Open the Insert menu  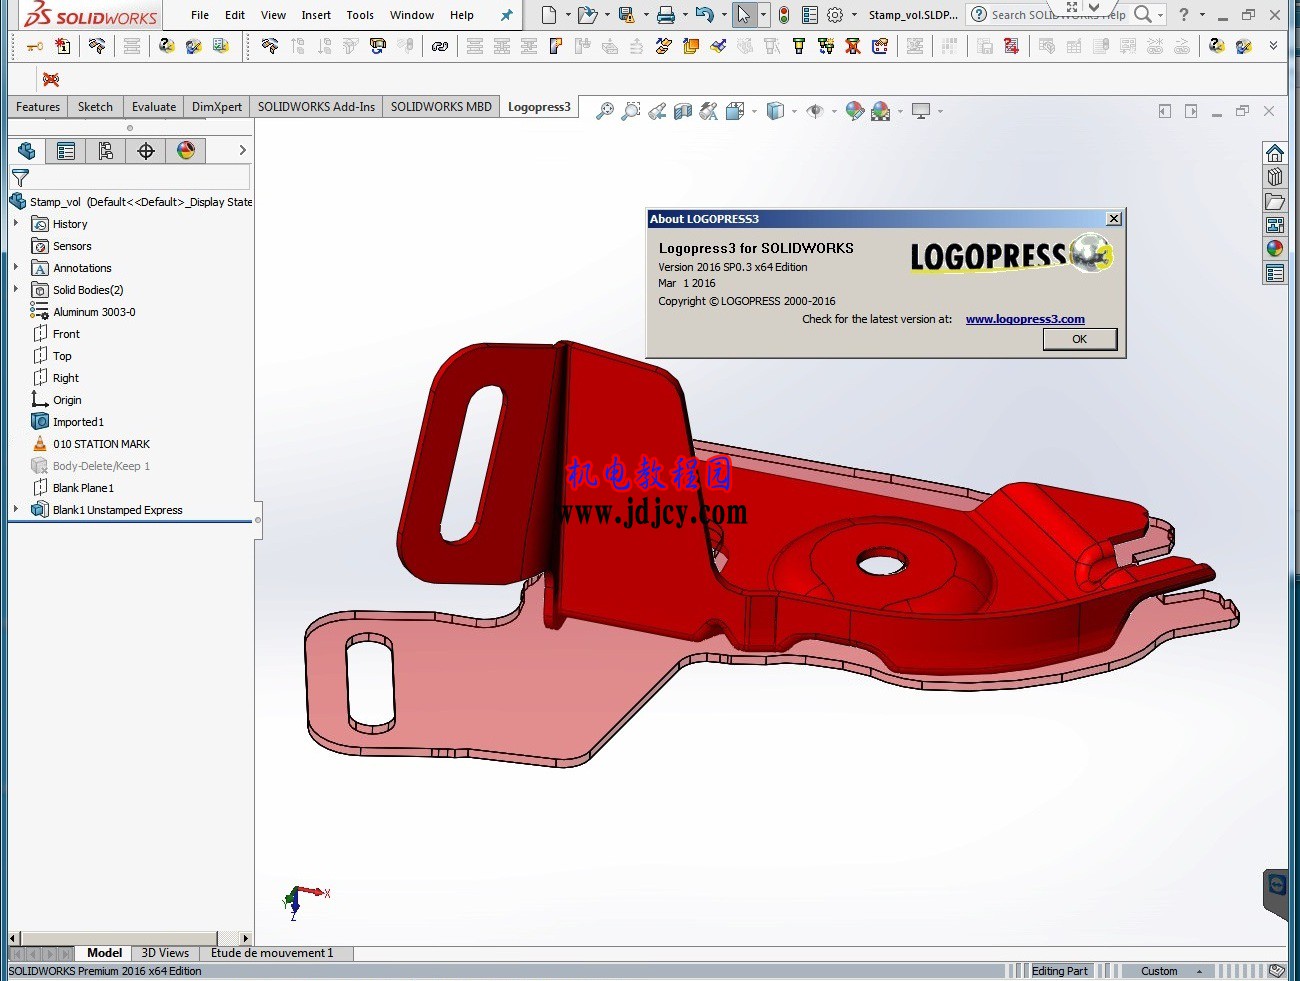coord(316,15)
